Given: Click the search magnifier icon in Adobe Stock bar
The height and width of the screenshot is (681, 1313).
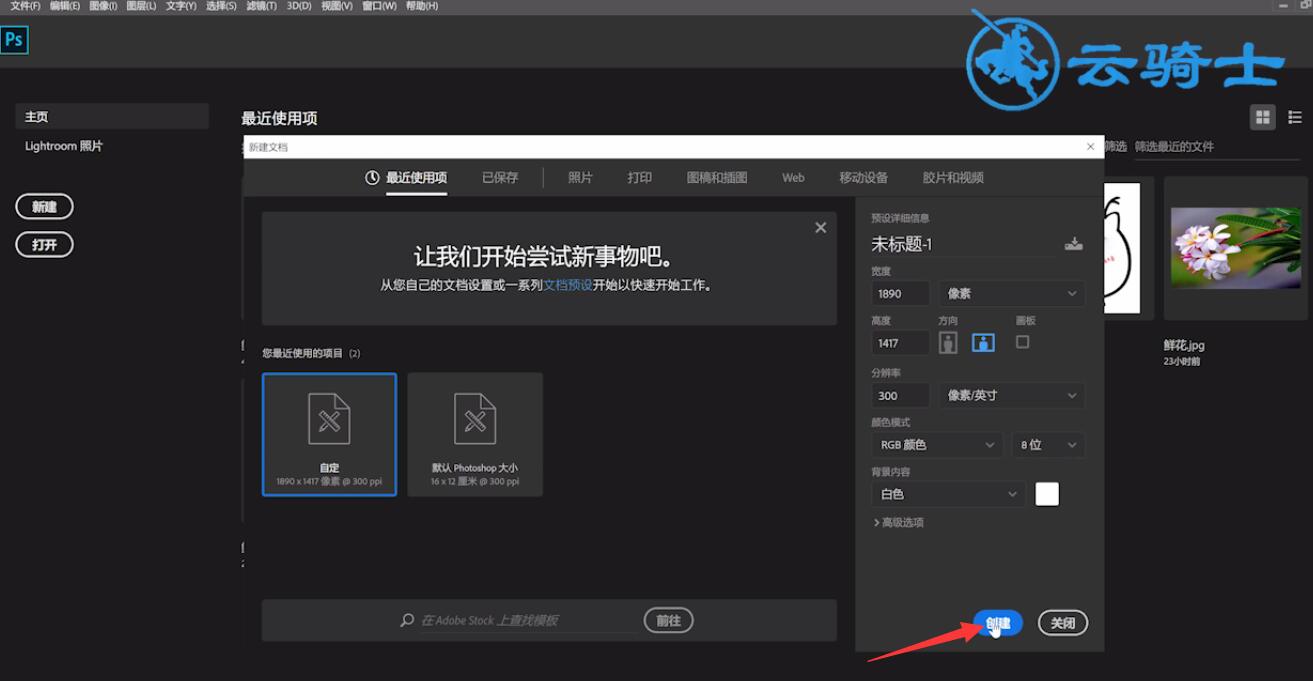Looking at the screenshot, I should (407, 620).
